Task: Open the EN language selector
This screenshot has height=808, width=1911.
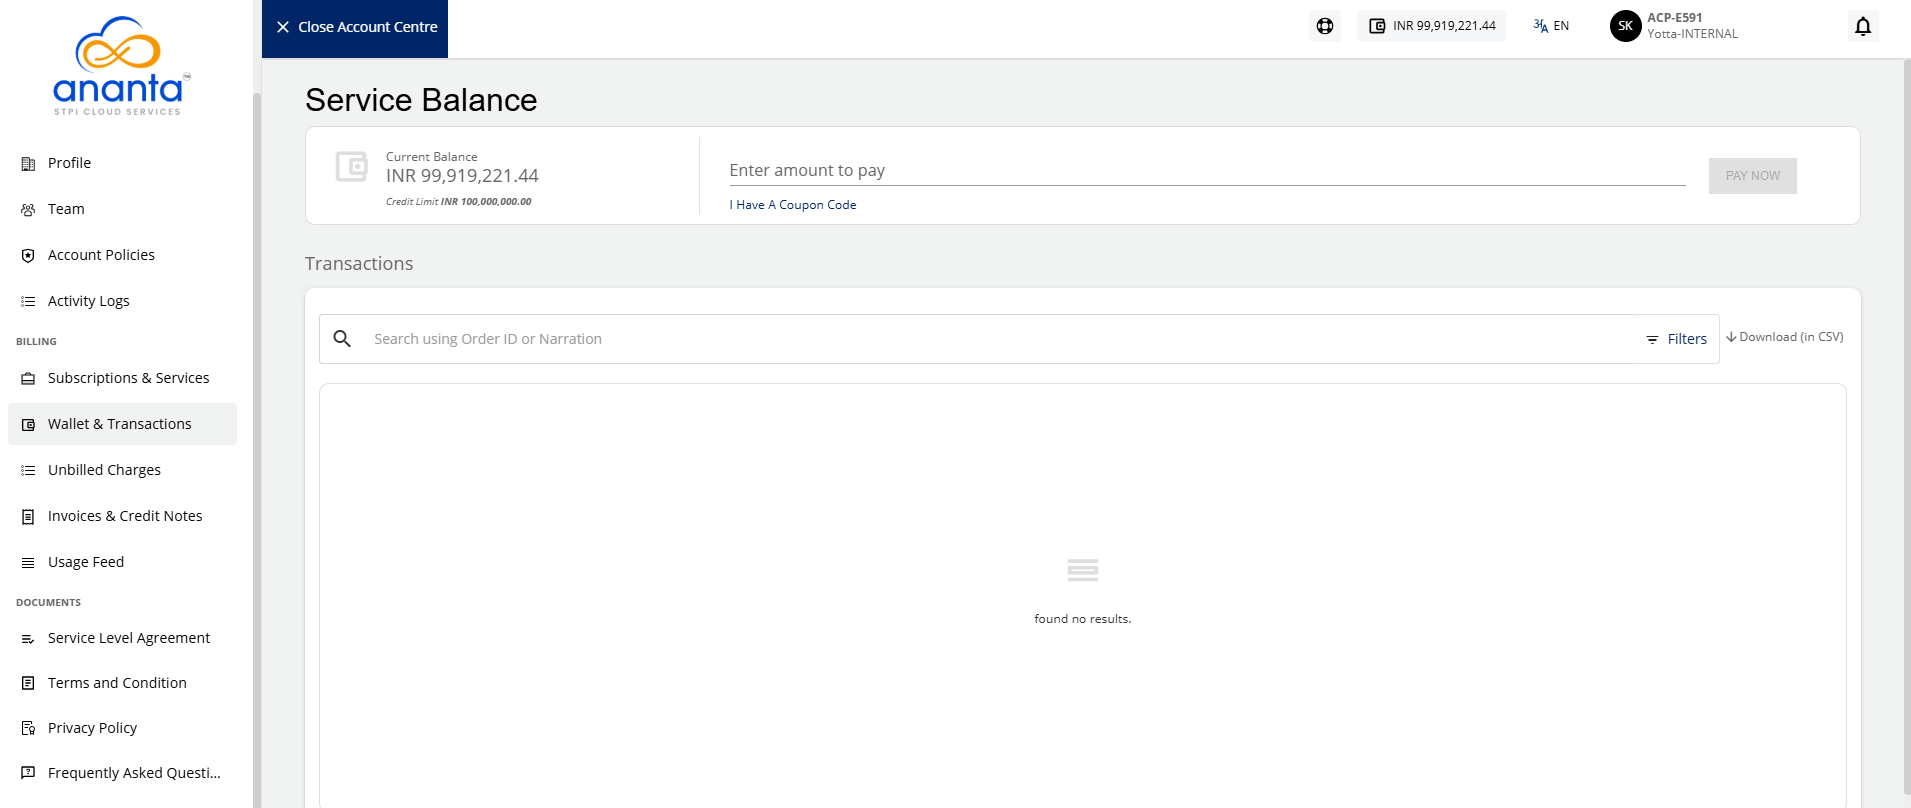Action: pyautogui.click(x=1551, y=26)
